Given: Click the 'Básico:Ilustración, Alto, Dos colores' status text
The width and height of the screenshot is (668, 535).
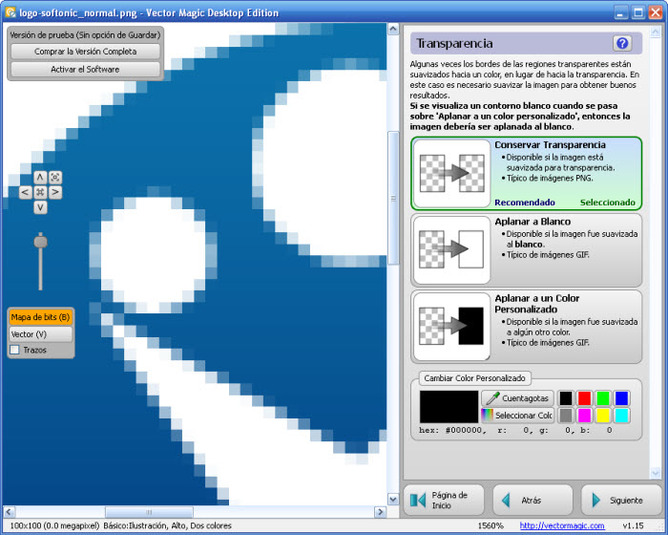Looking at the screenshot, I should (x=167, y=526).
